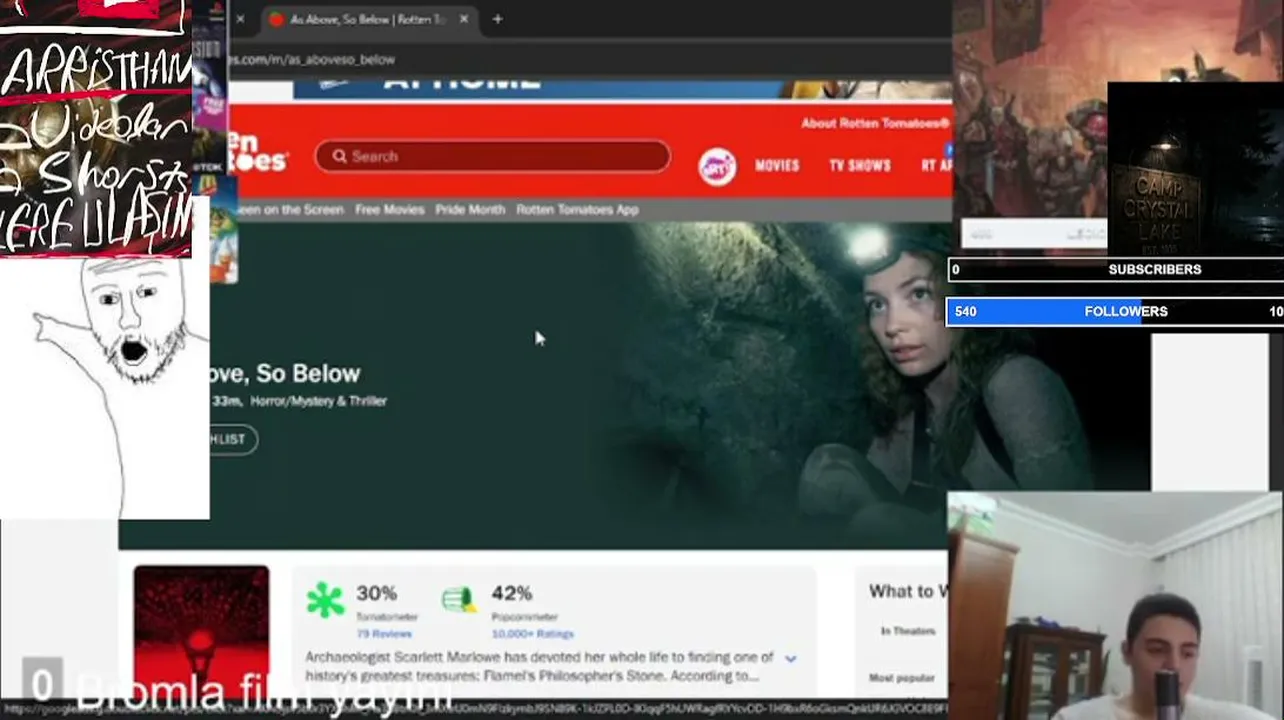Open the About Rotten Tomatoes link
Image resolution: width=1284 pixels, height=720 pixels.
(x=874, y=124)
